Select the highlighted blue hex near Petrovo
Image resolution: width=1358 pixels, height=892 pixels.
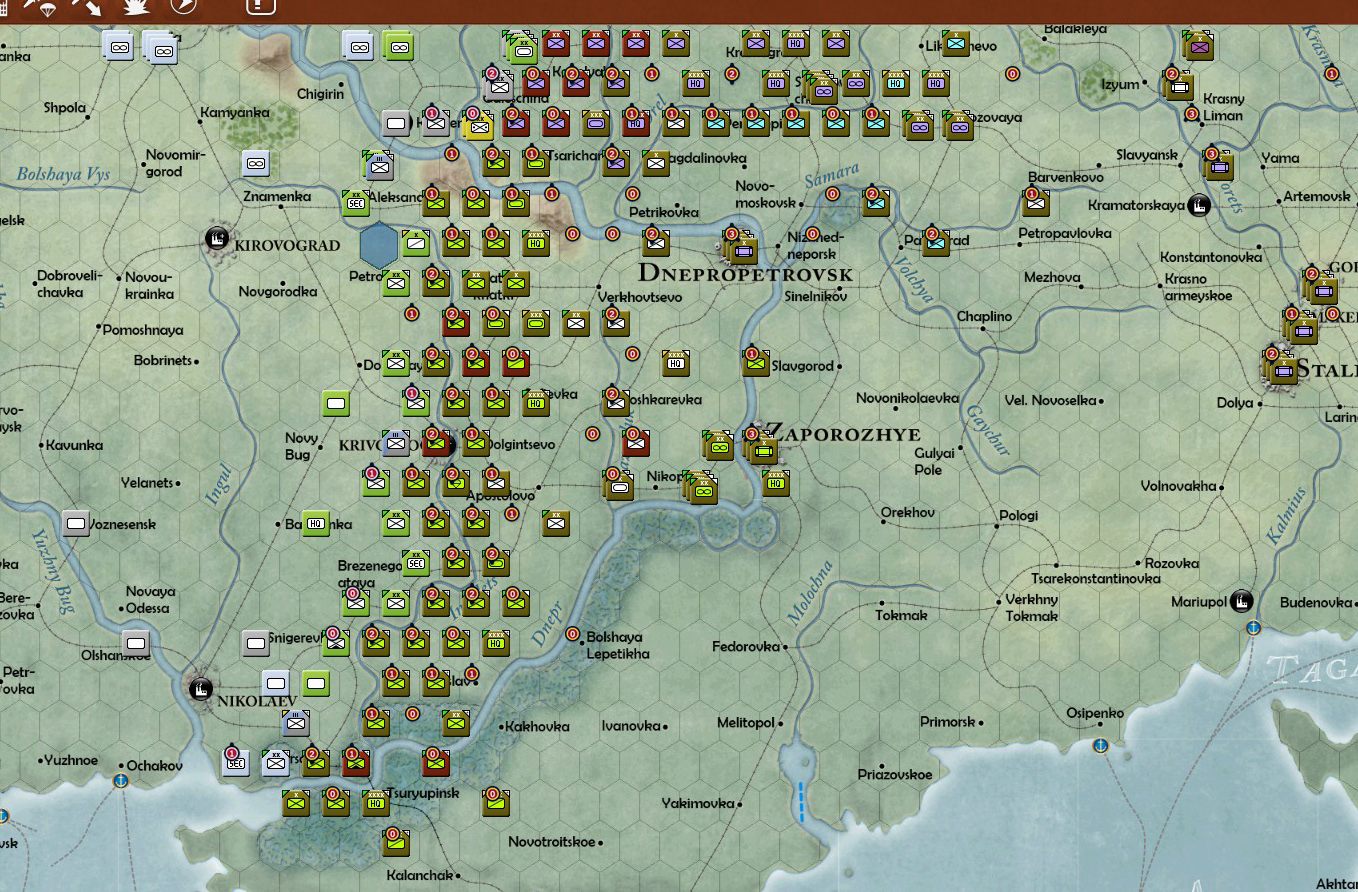point(378,245)
